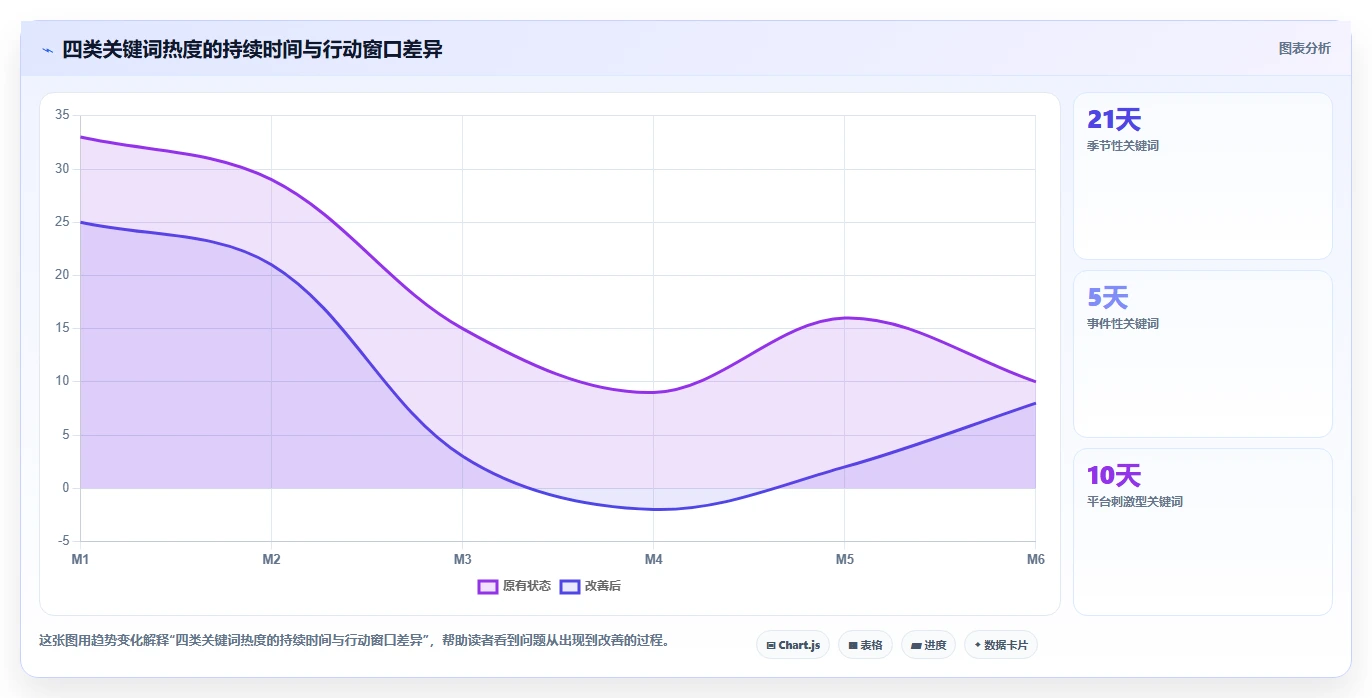The image size is (1372, 698).
Task: Click the 原有状态 line peak at M5
Action: [x=845, y=318]
